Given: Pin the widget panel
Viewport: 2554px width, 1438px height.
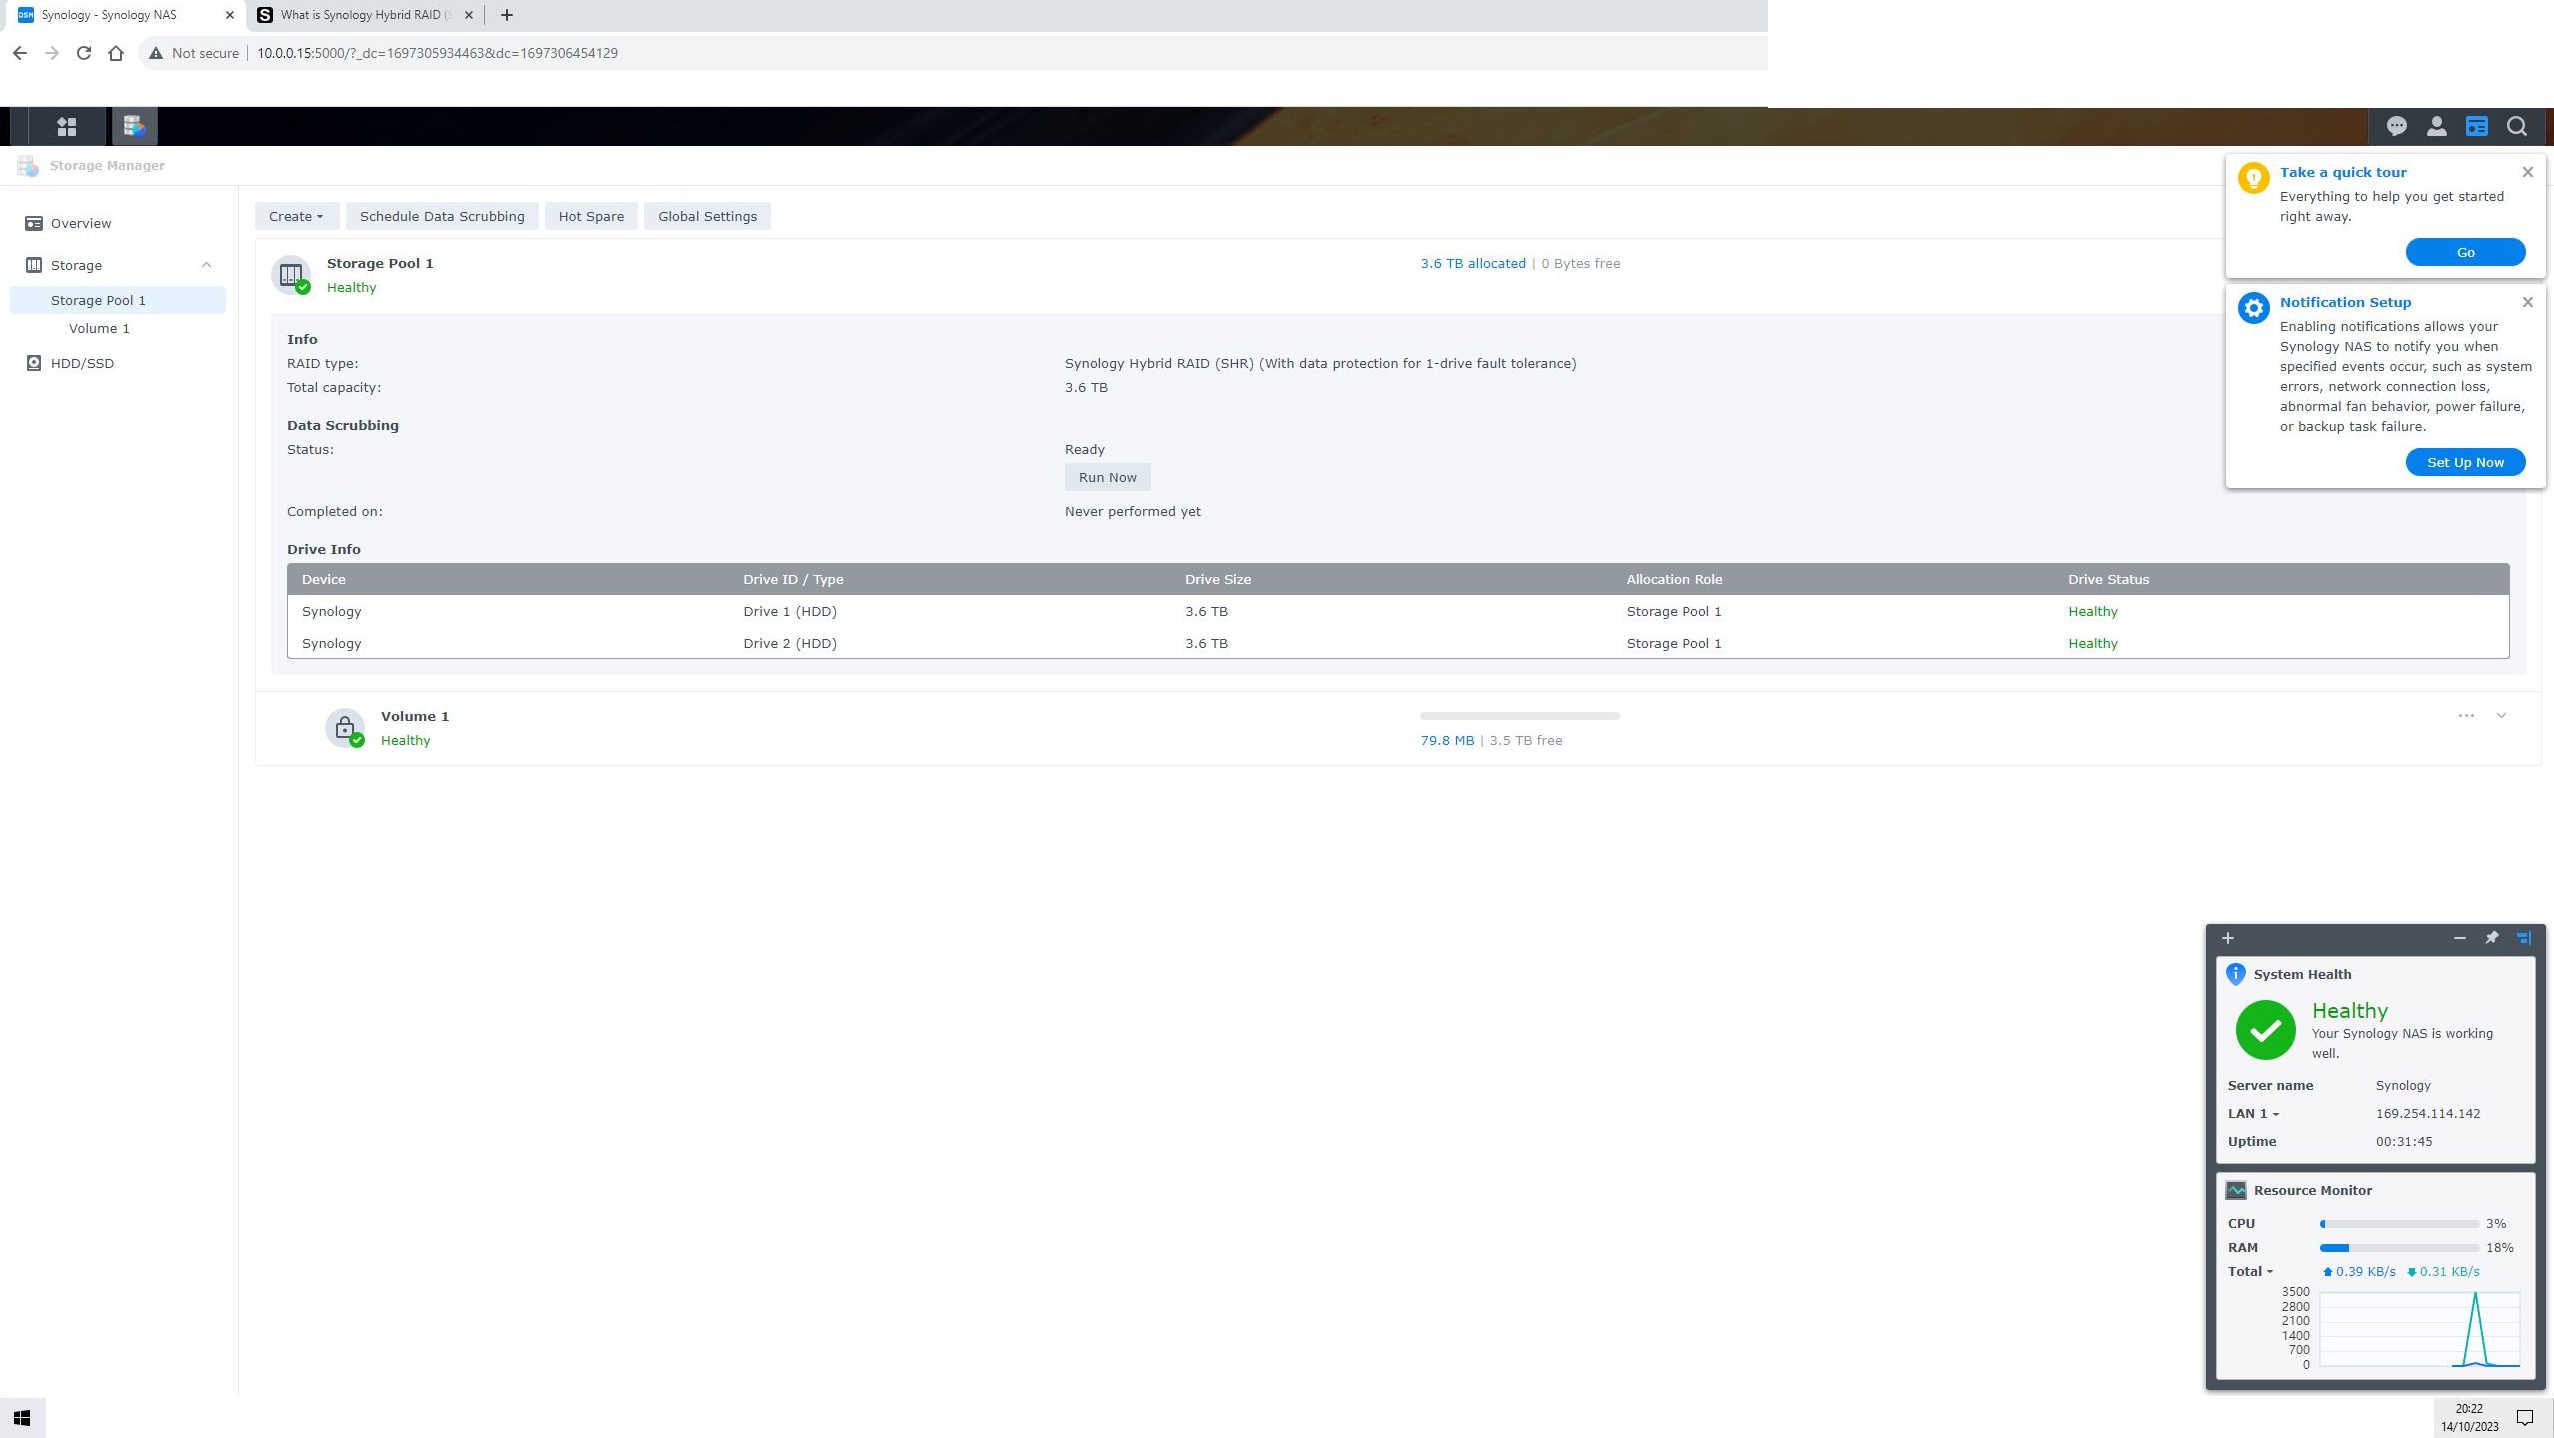Looking at the screenshot, I should pyautogui.click(x=2492, y=938).
